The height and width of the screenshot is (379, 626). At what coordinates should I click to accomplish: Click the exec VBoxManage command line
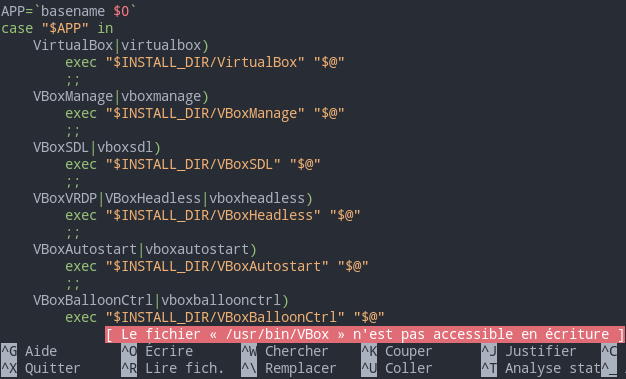click(205, 113)
